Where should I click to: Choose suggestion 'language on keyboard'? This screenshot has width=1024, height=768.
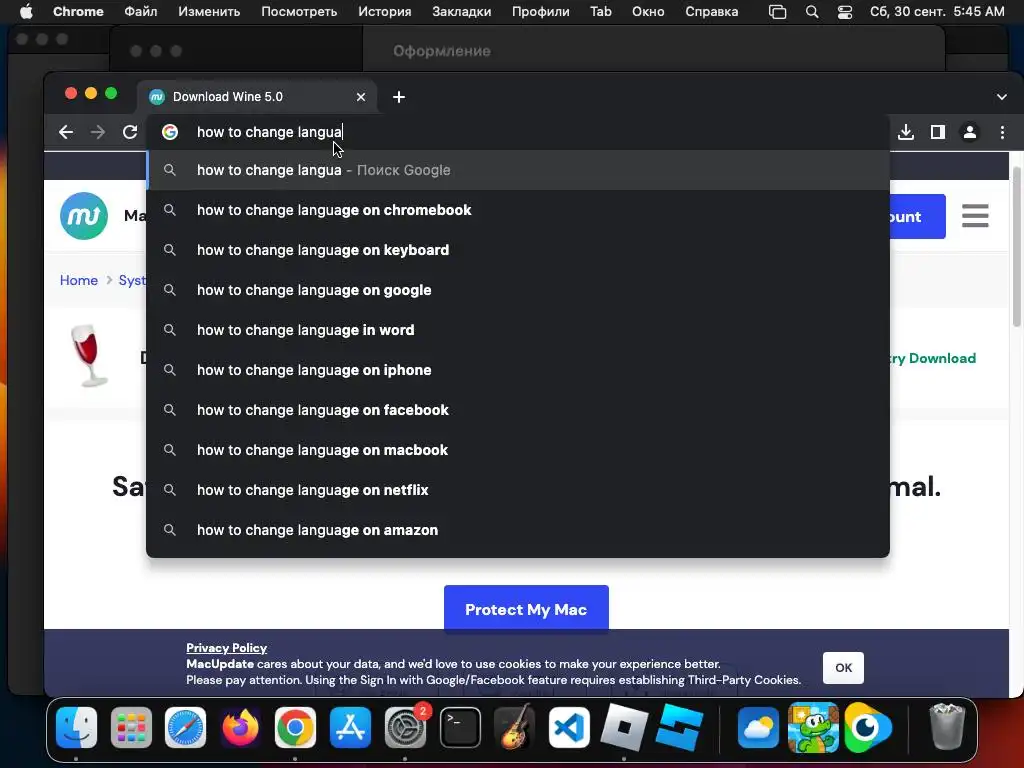pos(519,250)
